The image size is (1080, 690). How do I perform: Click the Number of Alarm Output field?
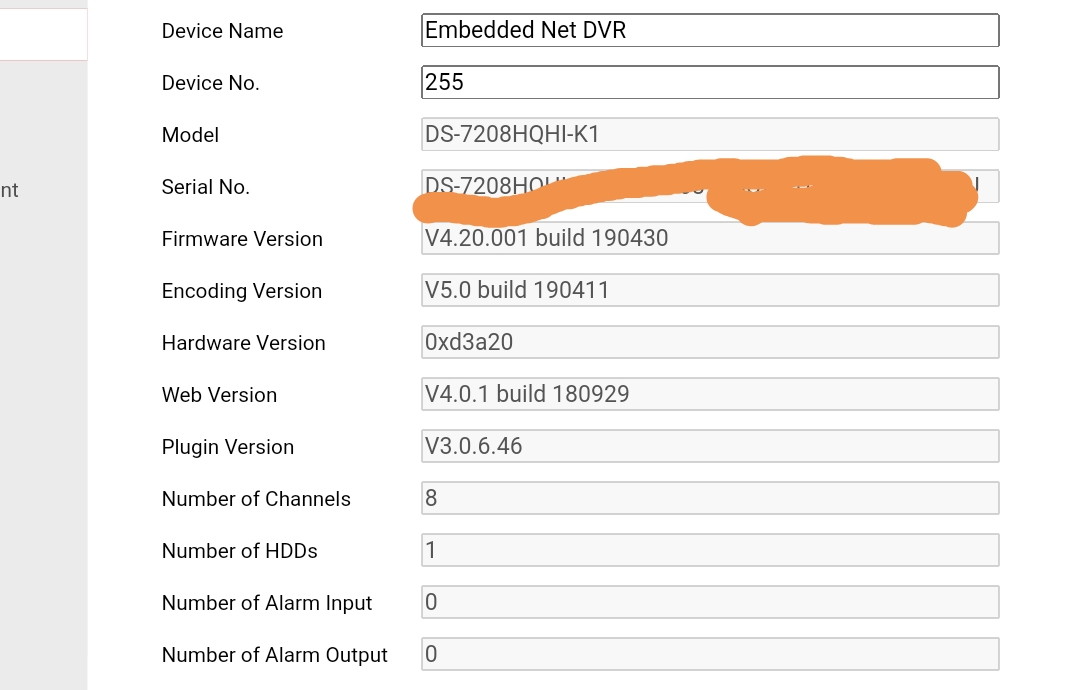pyautogui.click(x=710, y=654)
